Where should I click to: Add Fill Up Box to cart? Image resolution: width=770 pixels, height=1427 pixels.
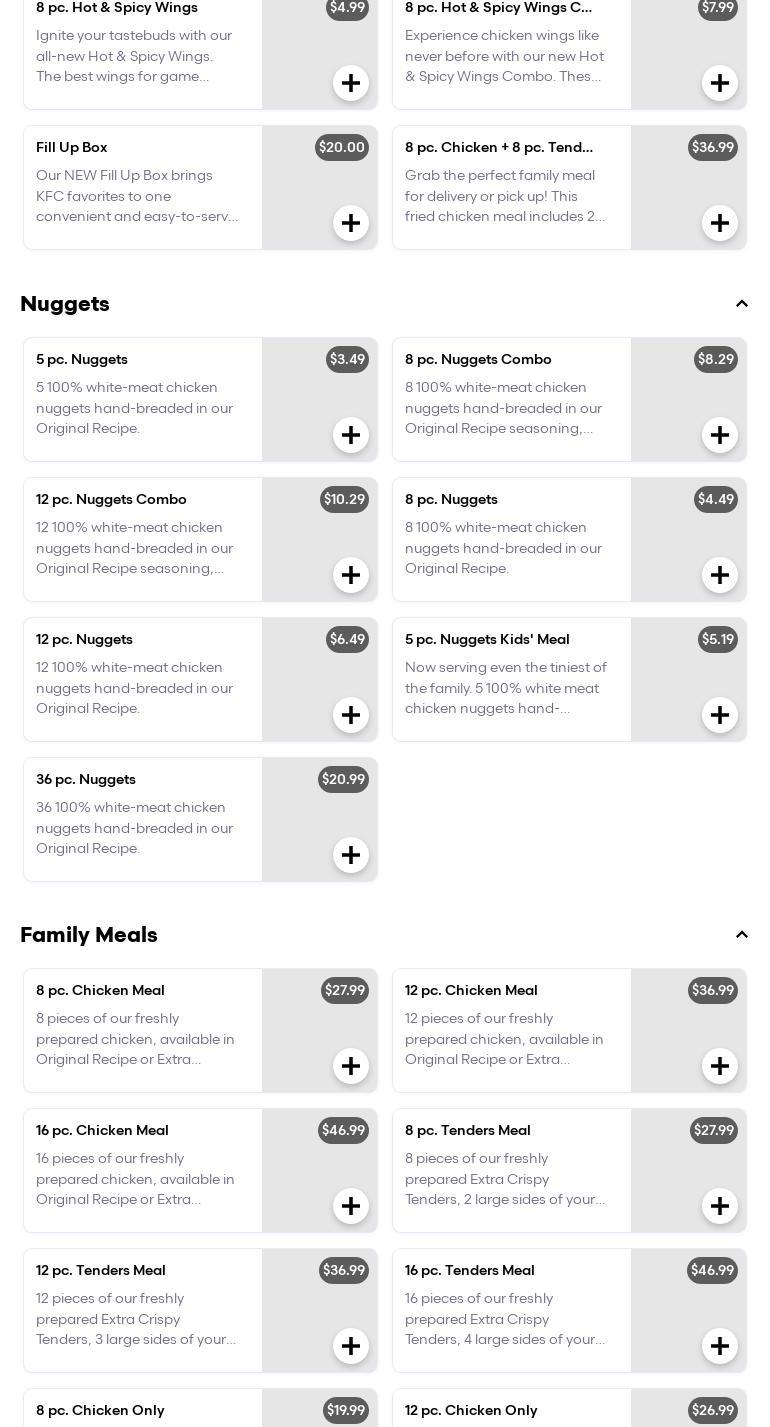351,223
